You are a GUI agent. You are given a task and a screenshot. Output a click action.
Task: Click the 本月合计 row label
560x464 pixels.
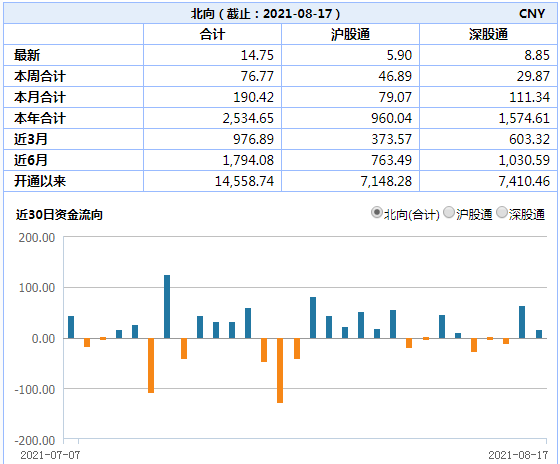click(40, 97)
